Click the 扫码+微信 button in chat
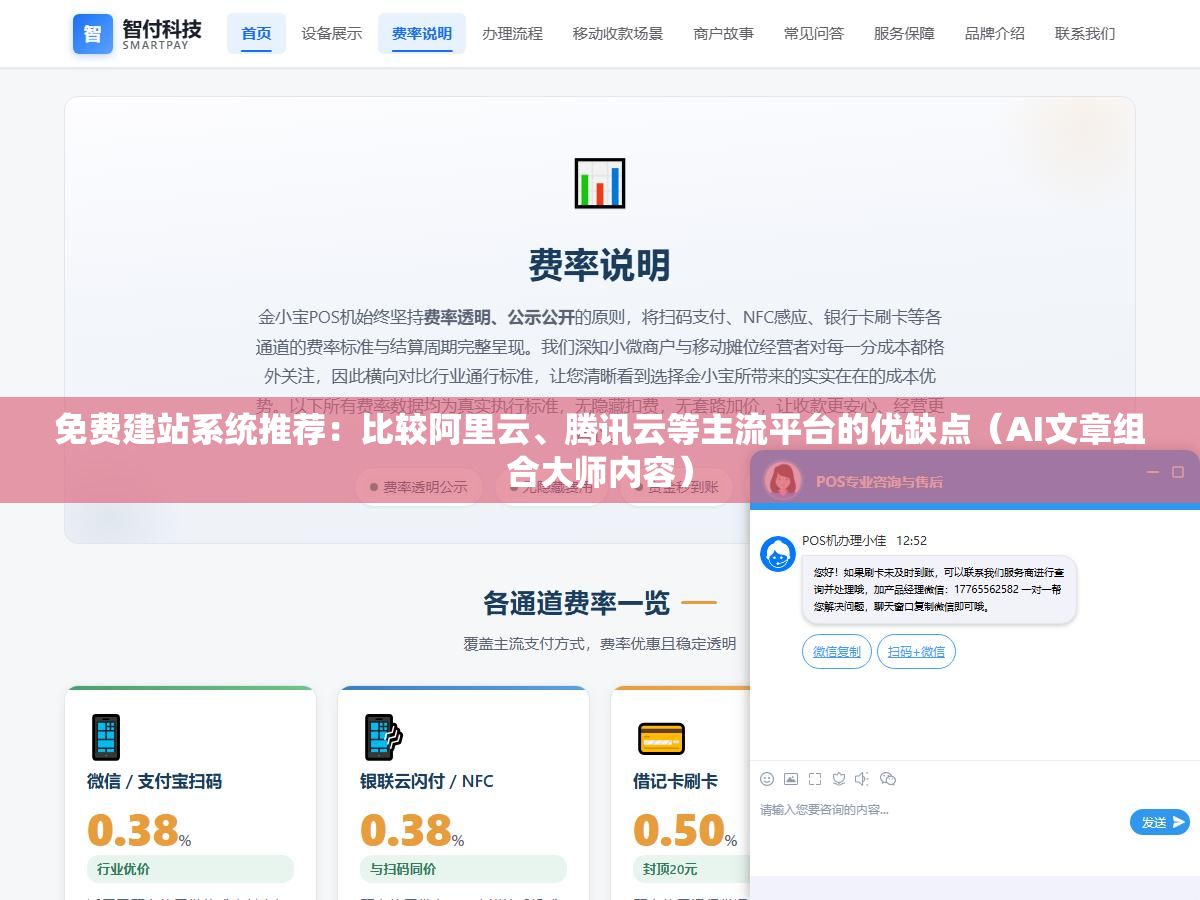The width and height of the screenshot is (1200, 900). click(x=916, y=651)
